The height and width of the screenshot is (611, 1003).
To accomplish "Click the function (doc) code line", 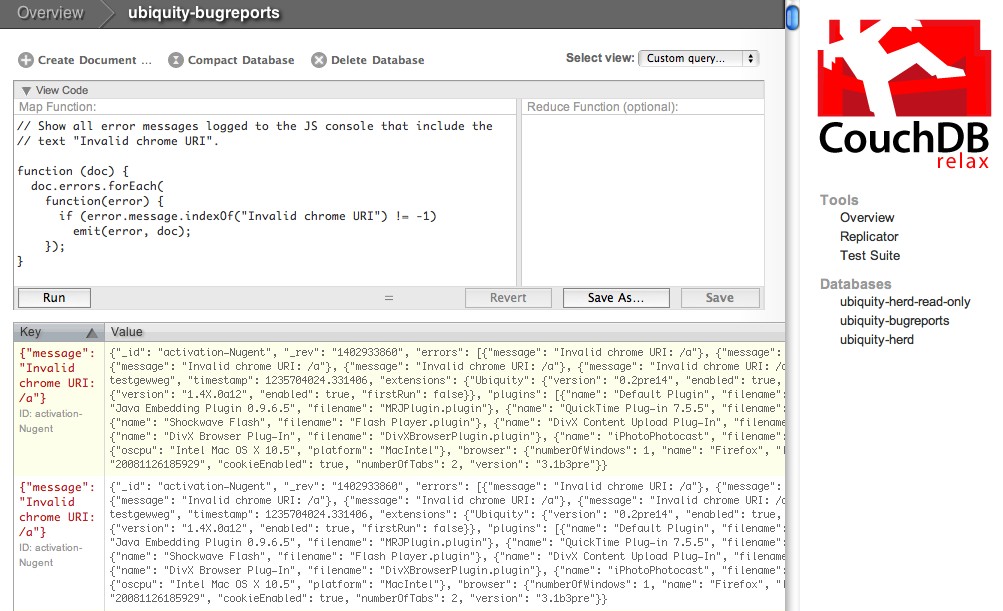I will 72,171.
